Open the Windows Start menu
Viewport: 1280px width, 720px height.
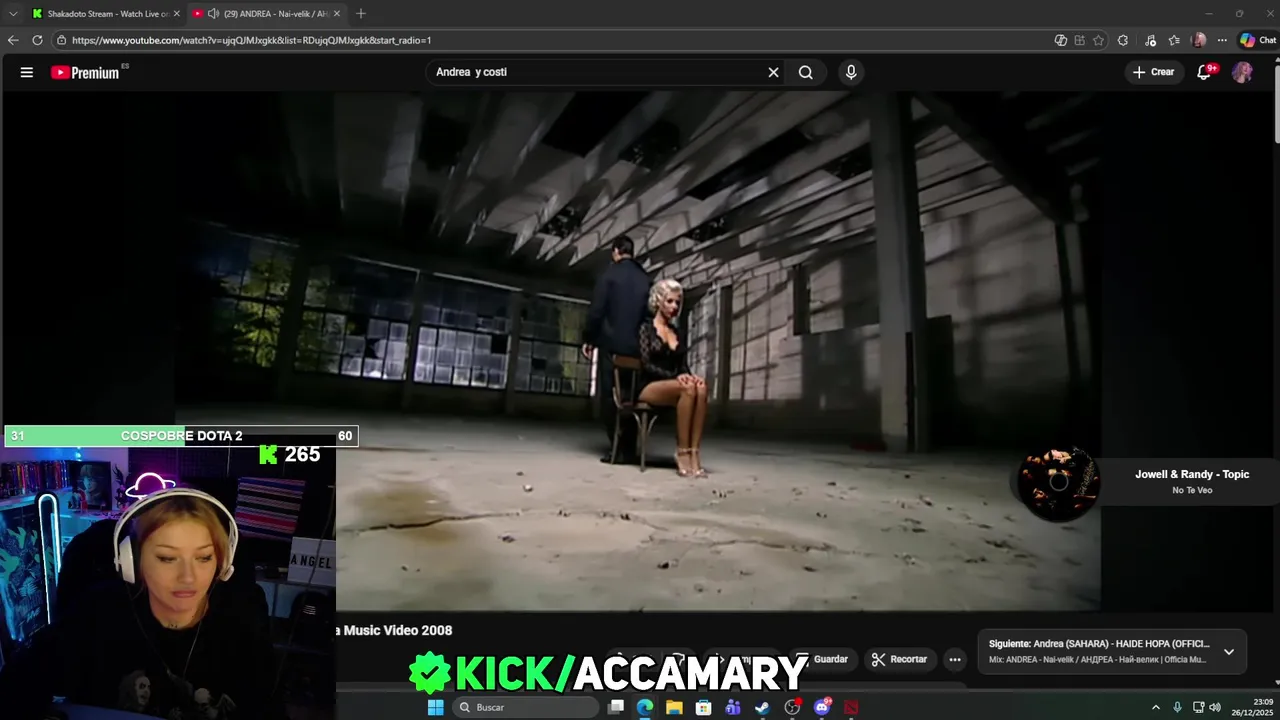(x=435, y=707)
